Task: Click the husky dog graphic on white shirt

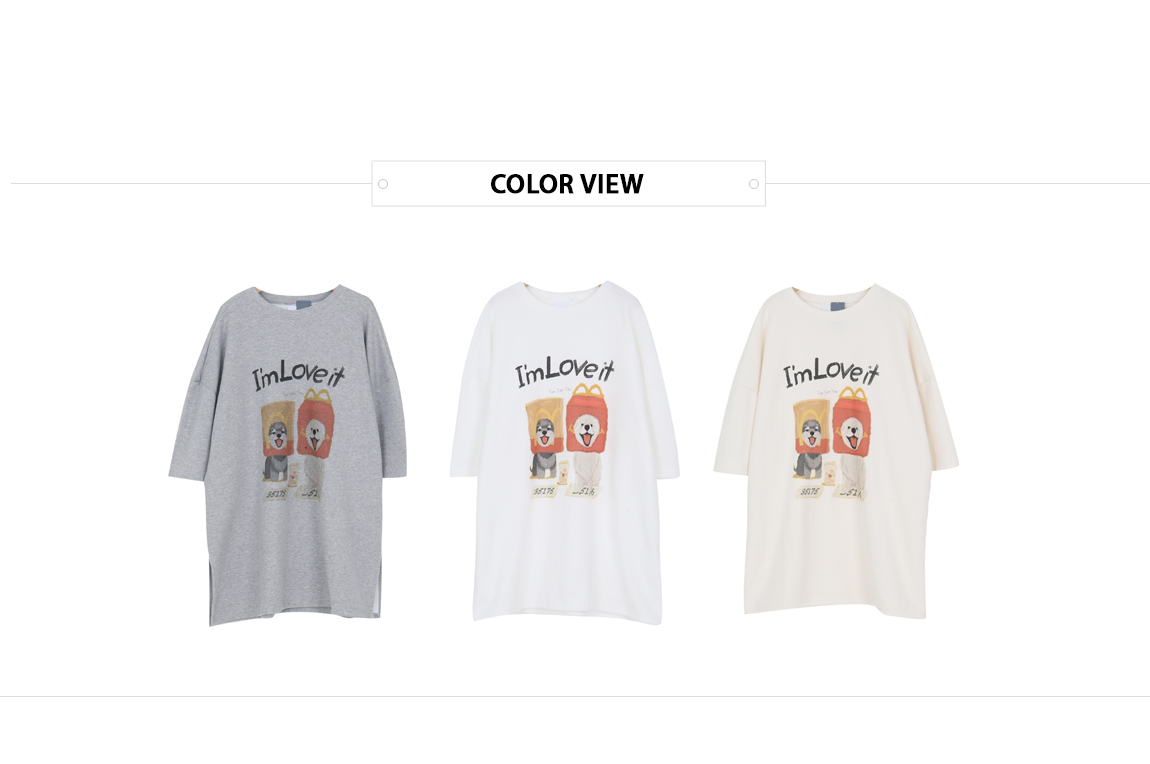Action: click(x=543, y=438)
